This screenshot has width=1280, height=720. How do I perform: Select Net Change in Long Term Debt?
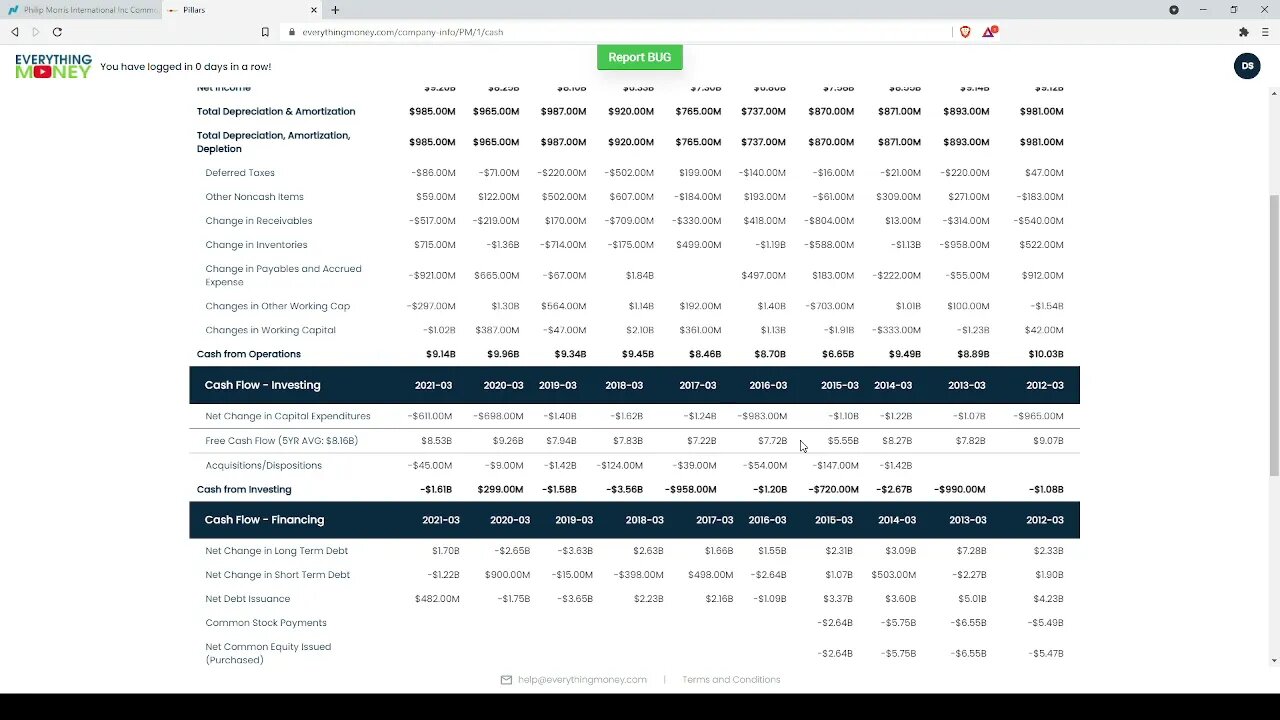coord(276,551)
